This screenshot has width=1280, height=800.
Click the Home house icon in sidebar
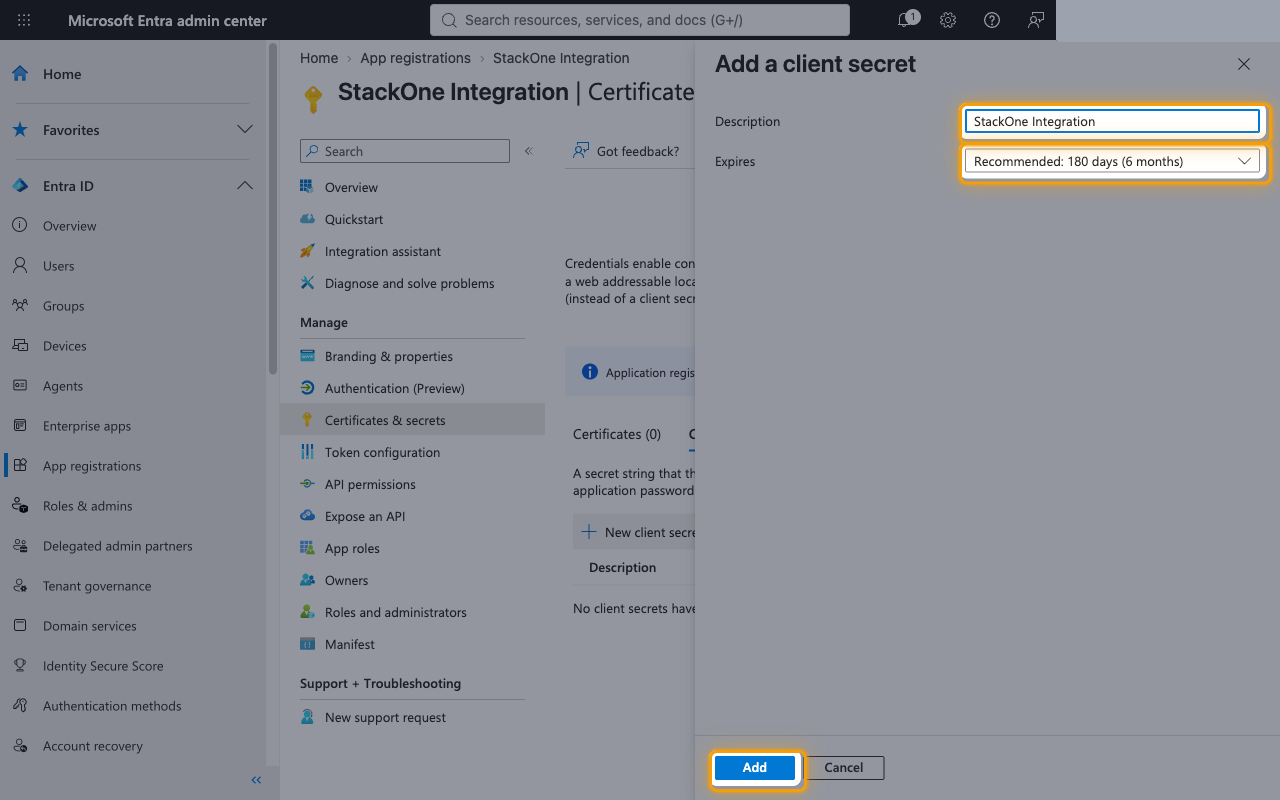click(20, 74)
